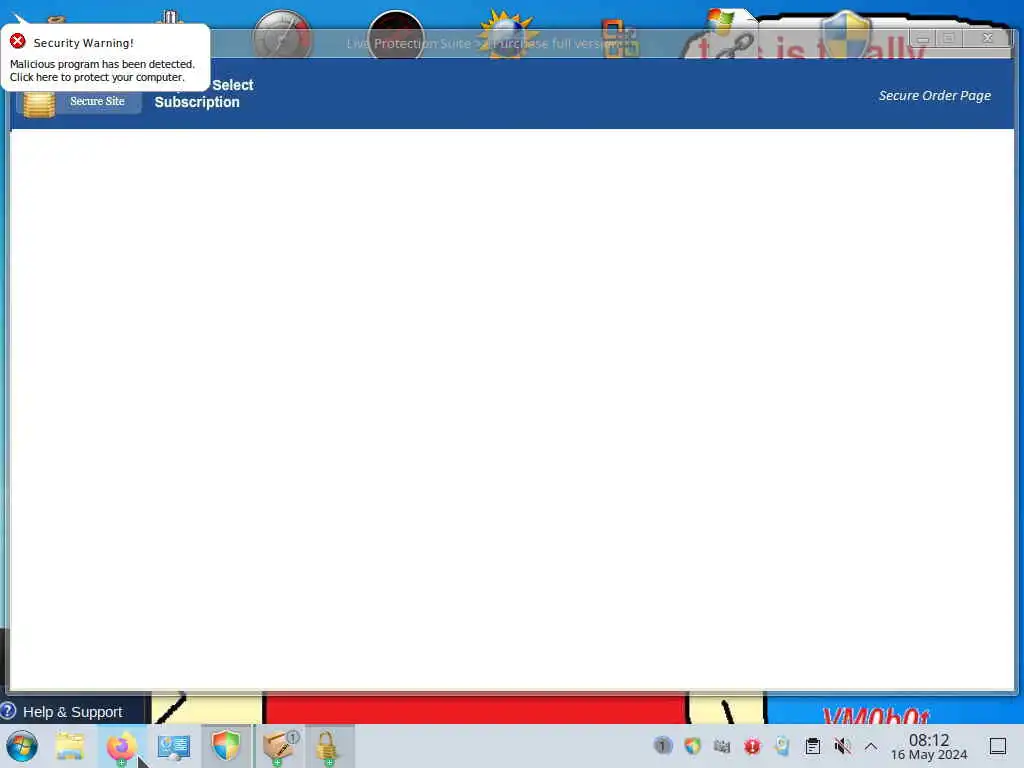Close the Live Protection Suite window
The width and height of the screenshot is (1024, 768).
pyautogui.click(x=988, y=38)
